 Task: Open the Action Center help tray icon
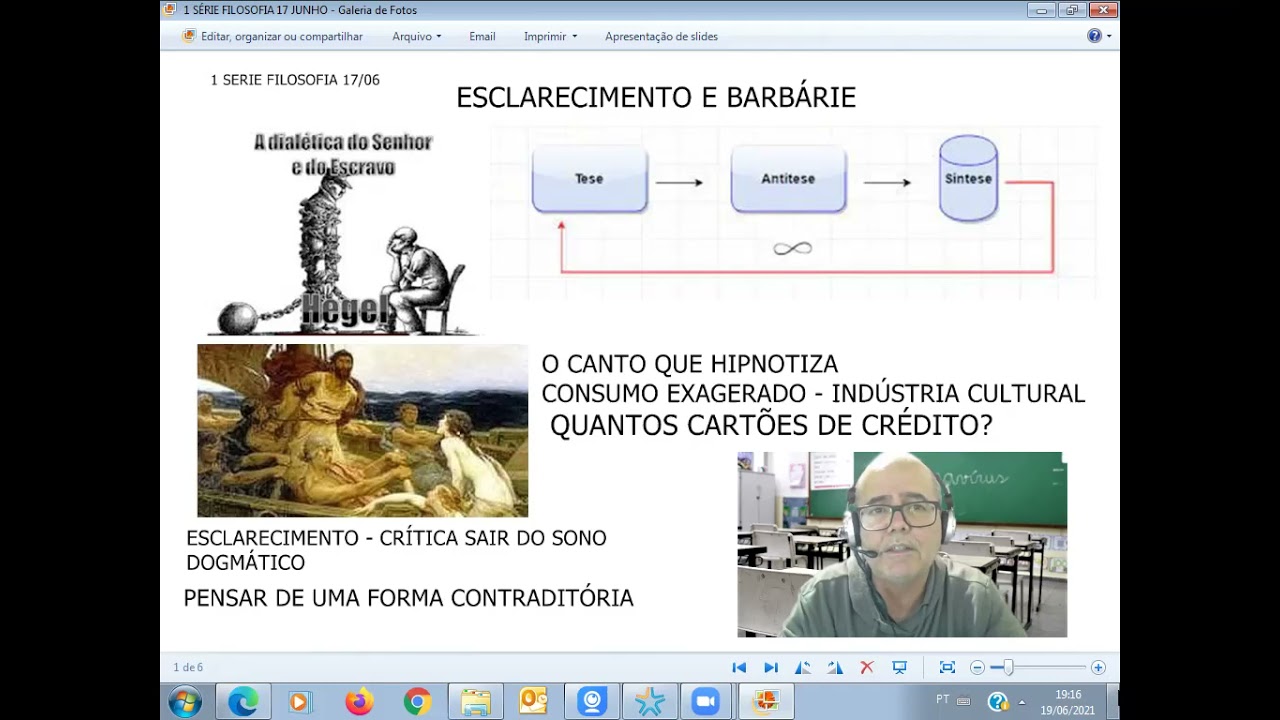pyautogui.click(x=998, y=702)
